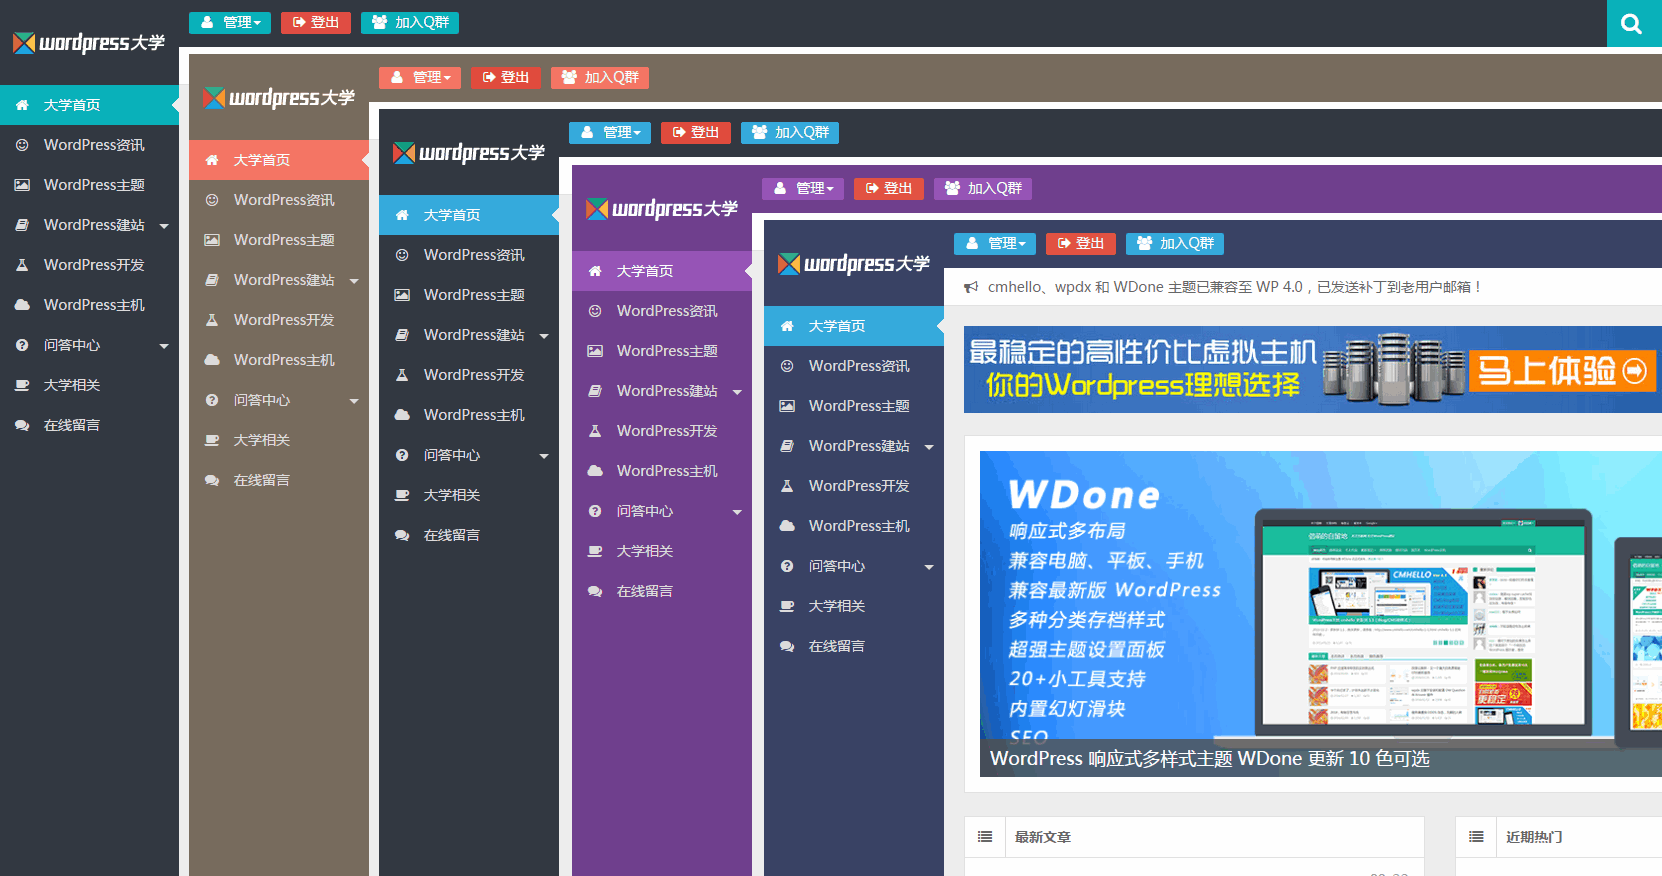Expand WordPress建站 arrow in brown sidebar

[x=354, y=281]
